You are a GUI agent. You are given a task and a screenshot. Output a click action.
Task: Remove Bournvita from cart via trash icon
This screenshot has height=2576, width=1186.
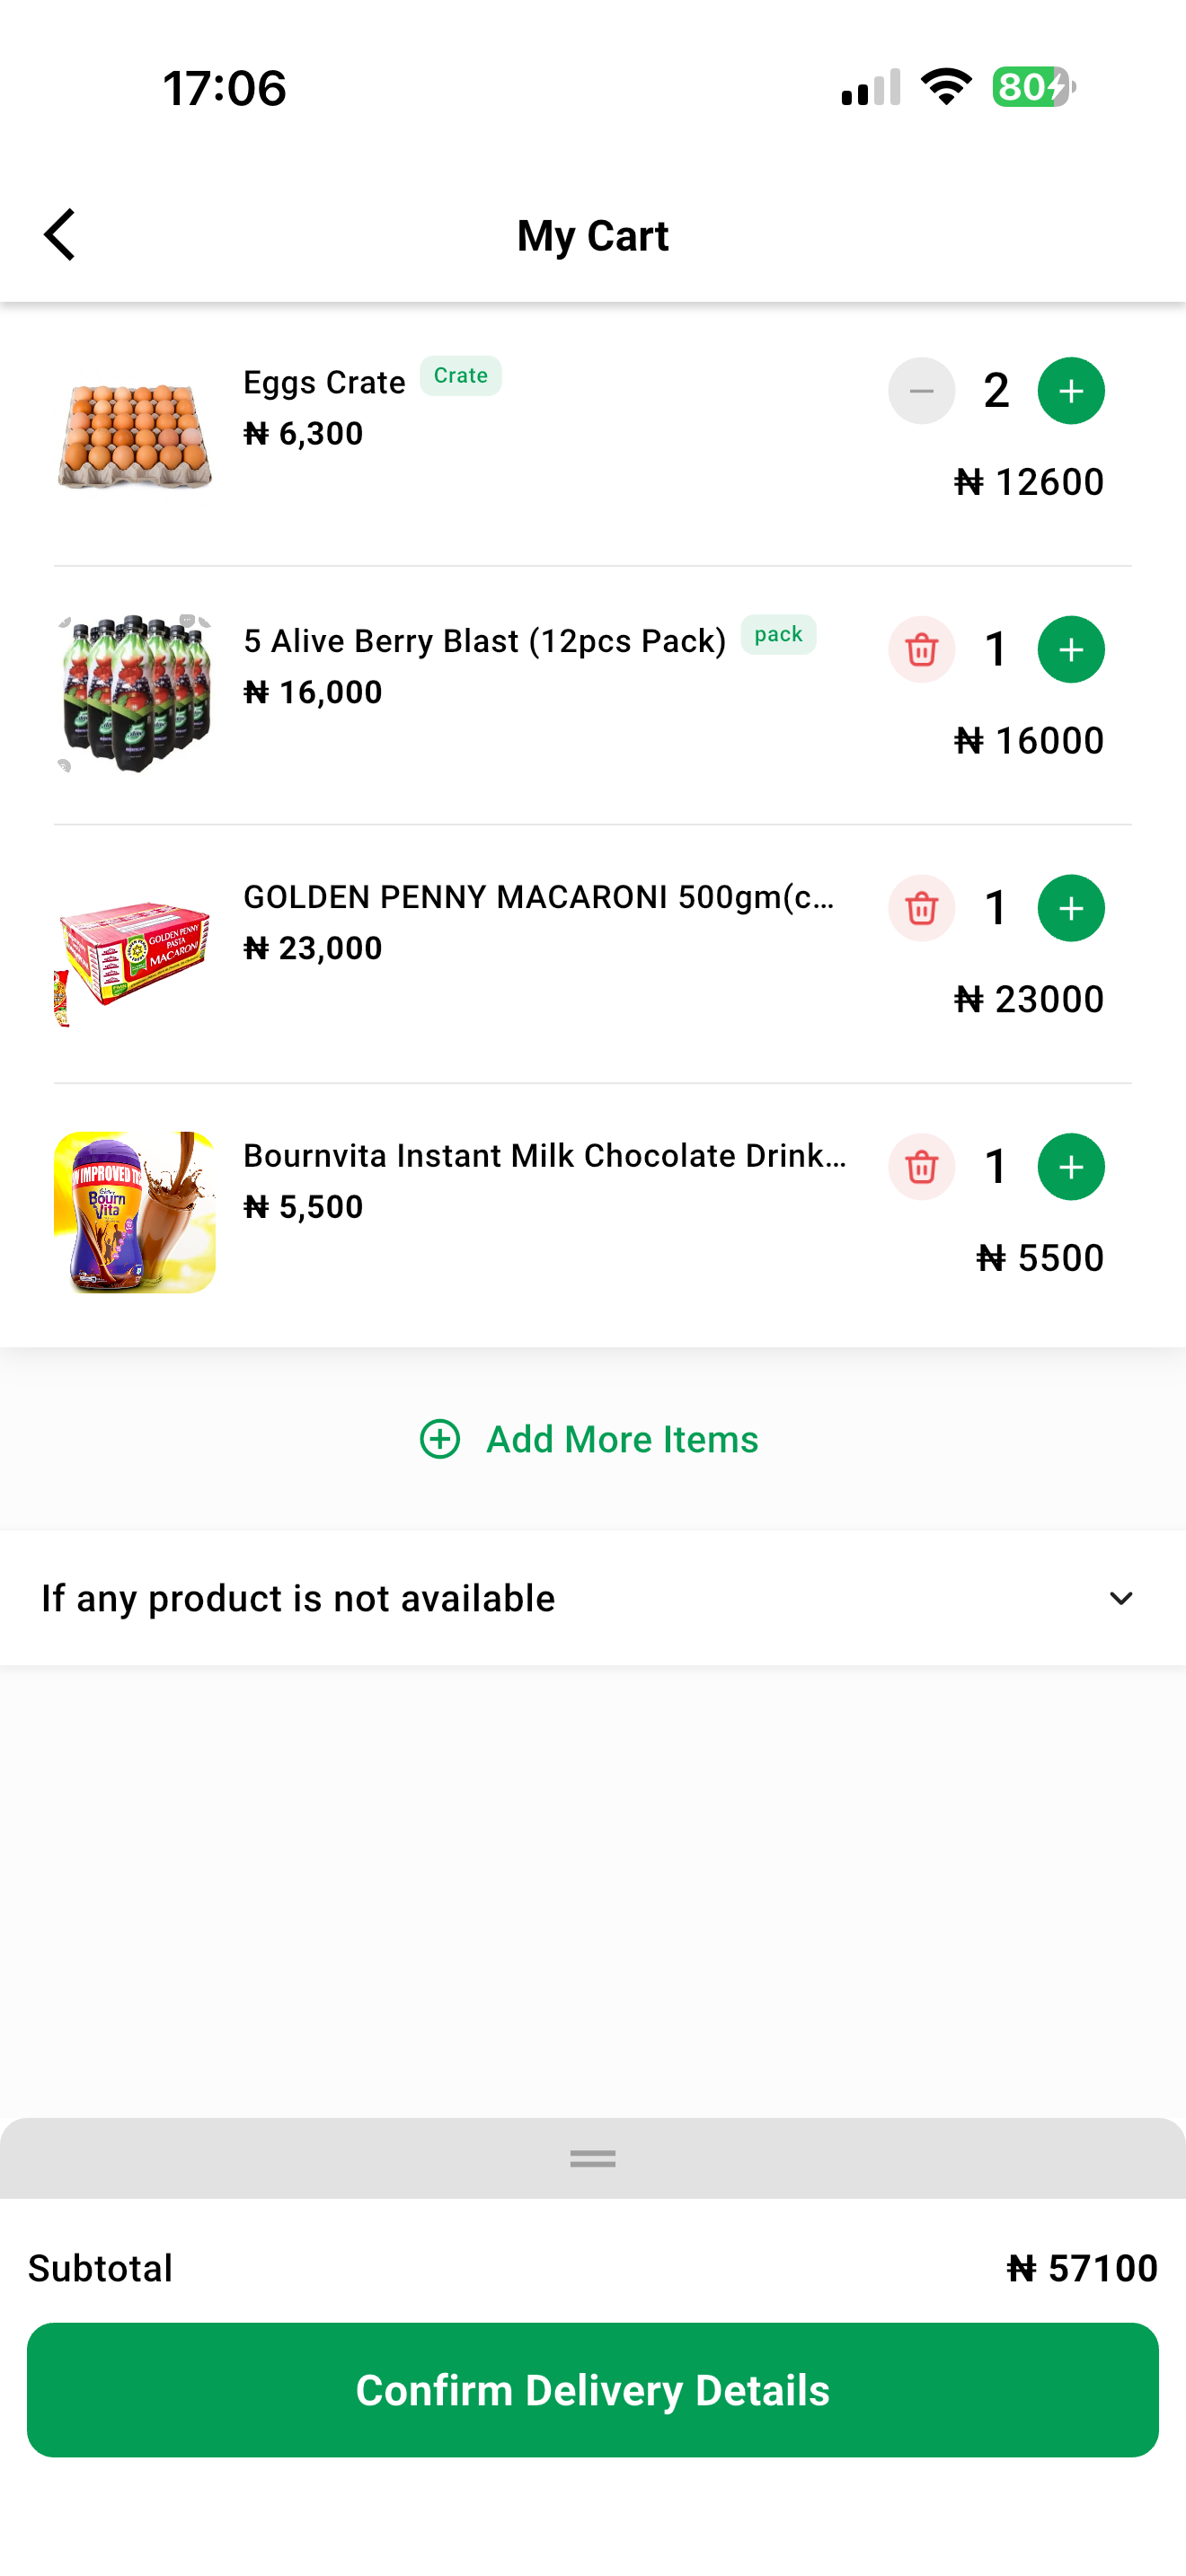coord(921,1167)
